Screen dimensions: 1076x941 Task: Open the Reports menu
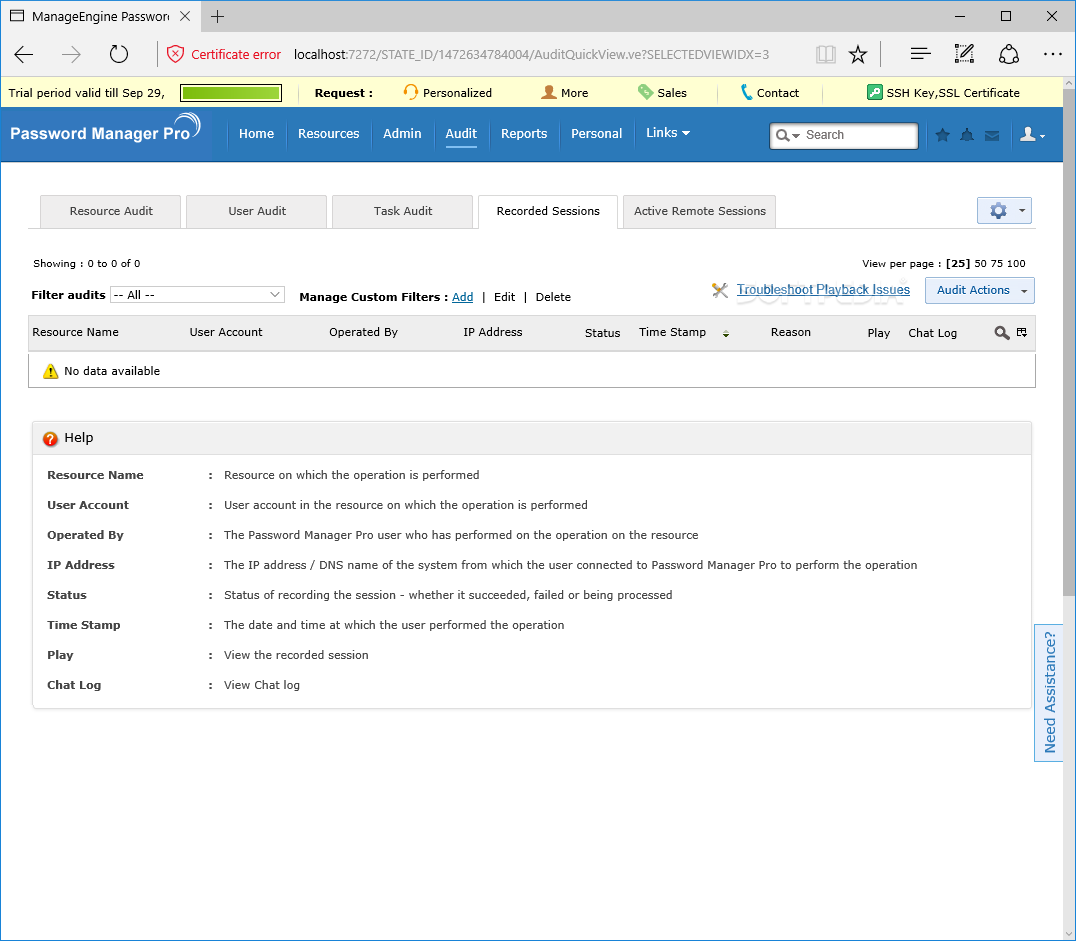pyautogui.click(x=524, y=134)
